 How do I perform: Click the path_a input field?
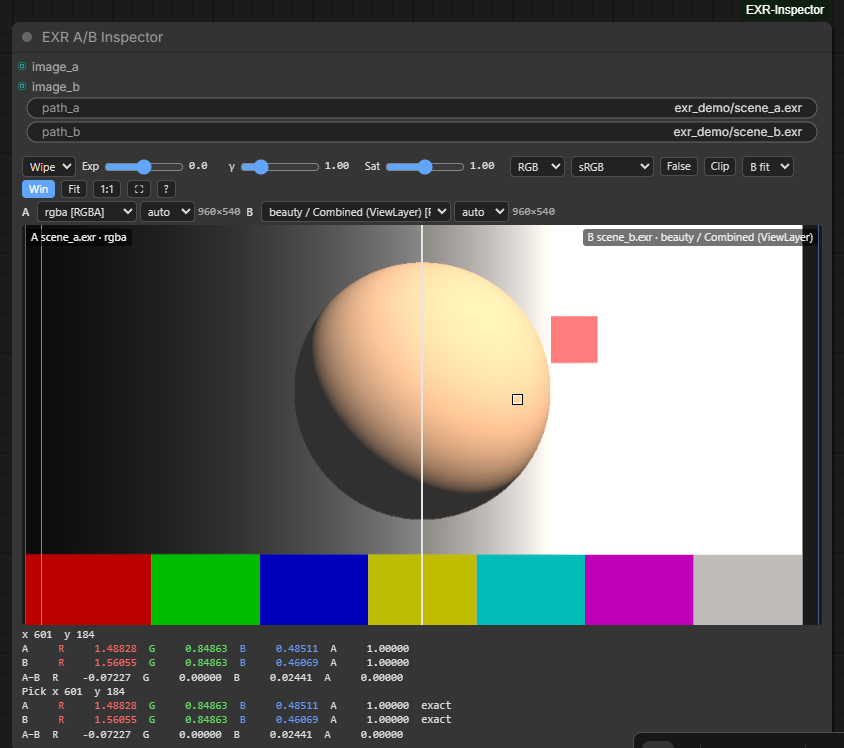tap(421, 108)
